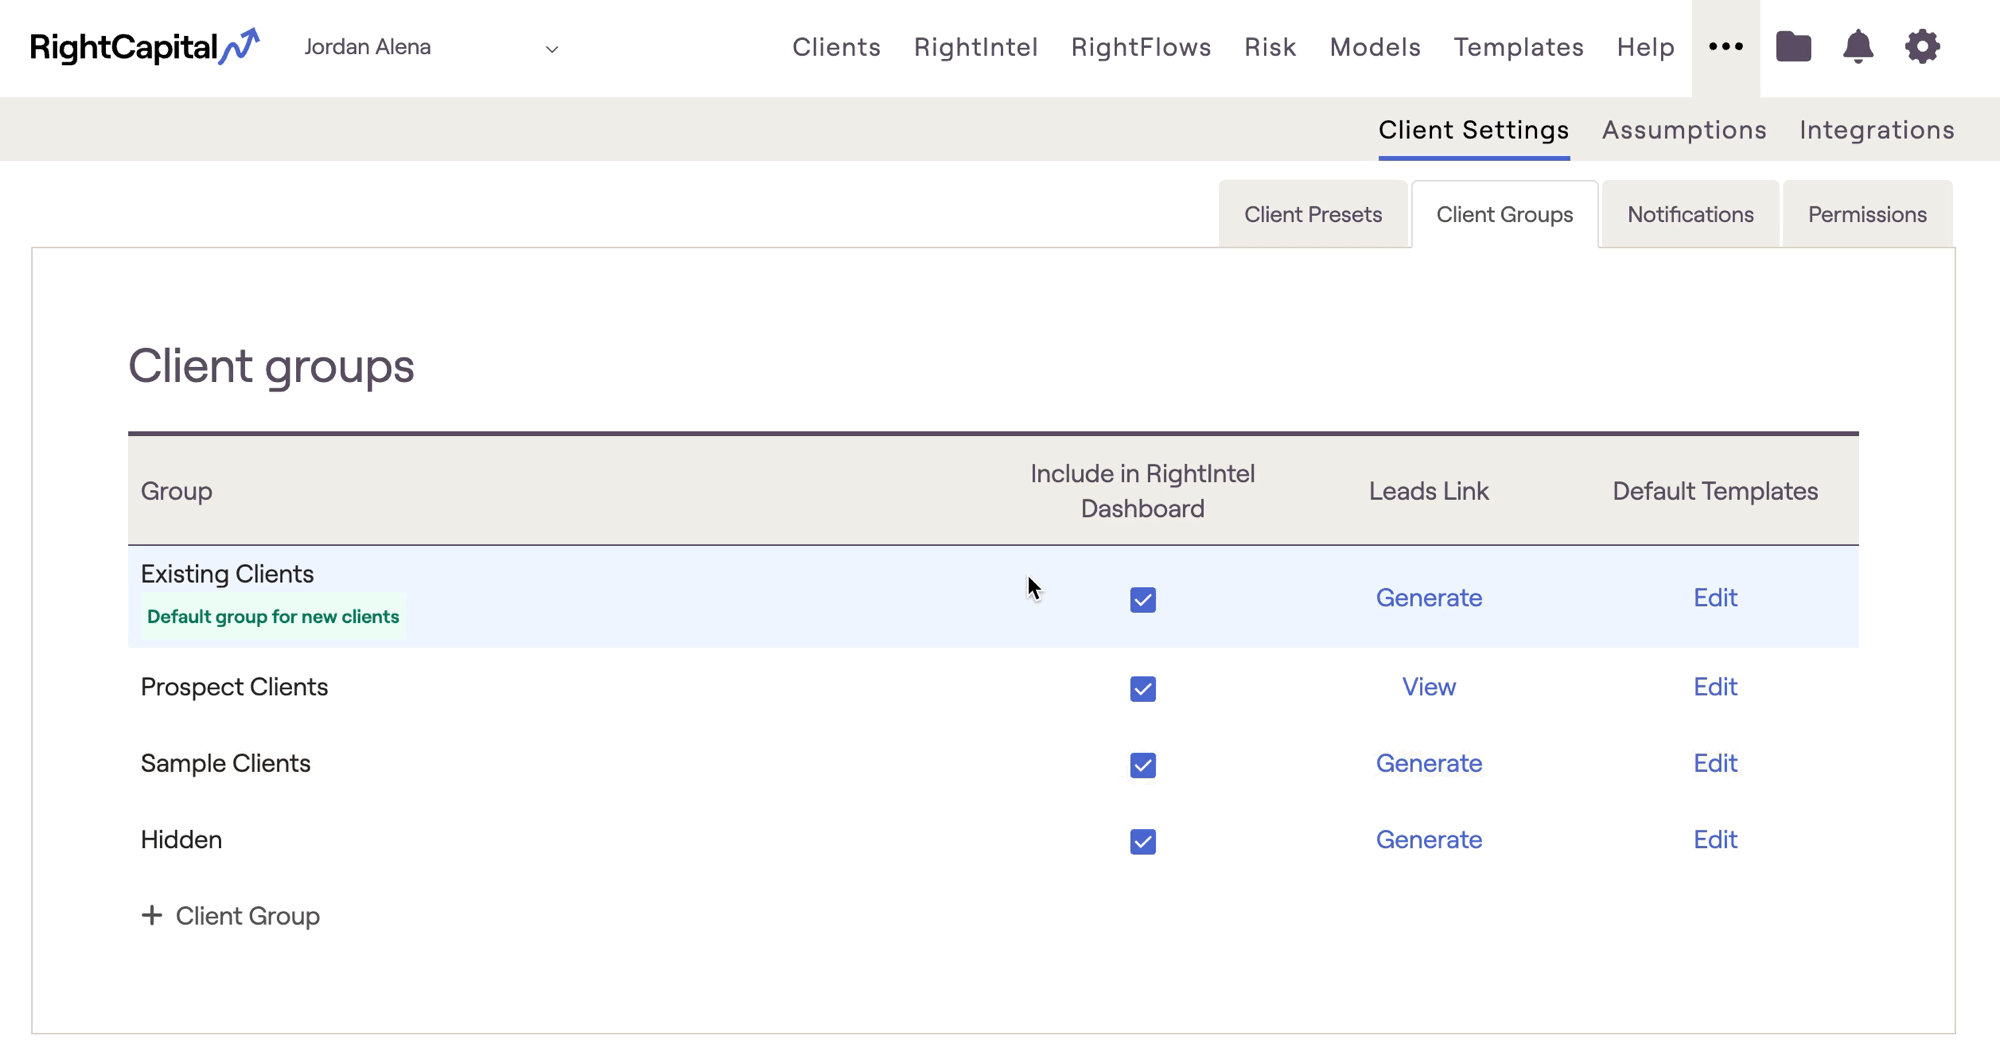
Task: Edit default templates for Hidden group
Action: (x=1715, y=839)
